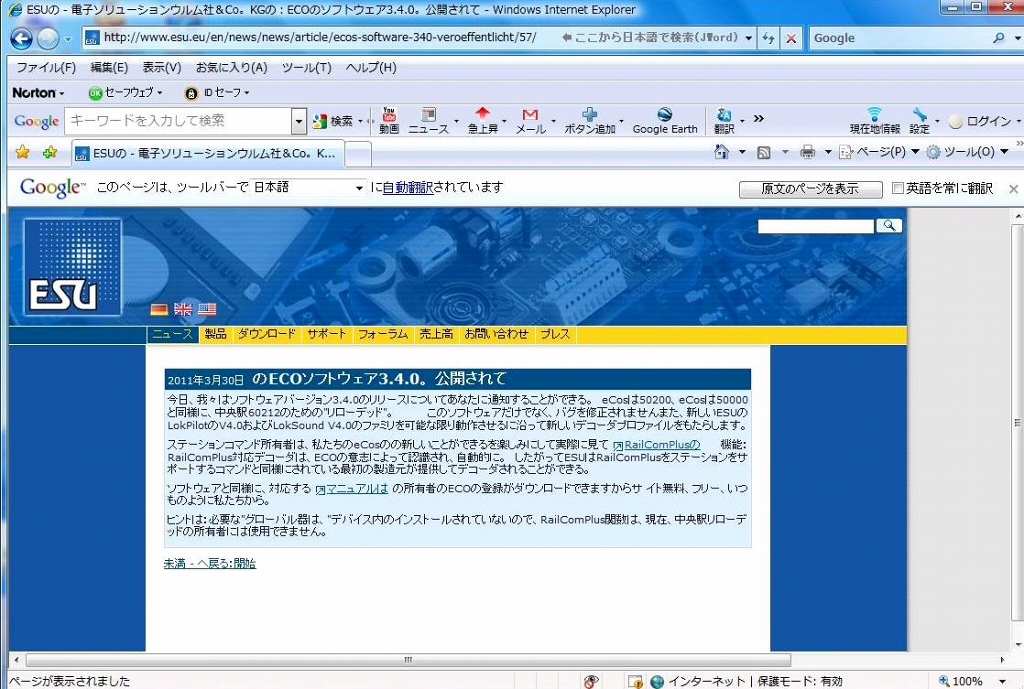Image resolution: width=1024 pixels, height=689 pixels.
Task: Go to the Home page icon
Action: 721,152
